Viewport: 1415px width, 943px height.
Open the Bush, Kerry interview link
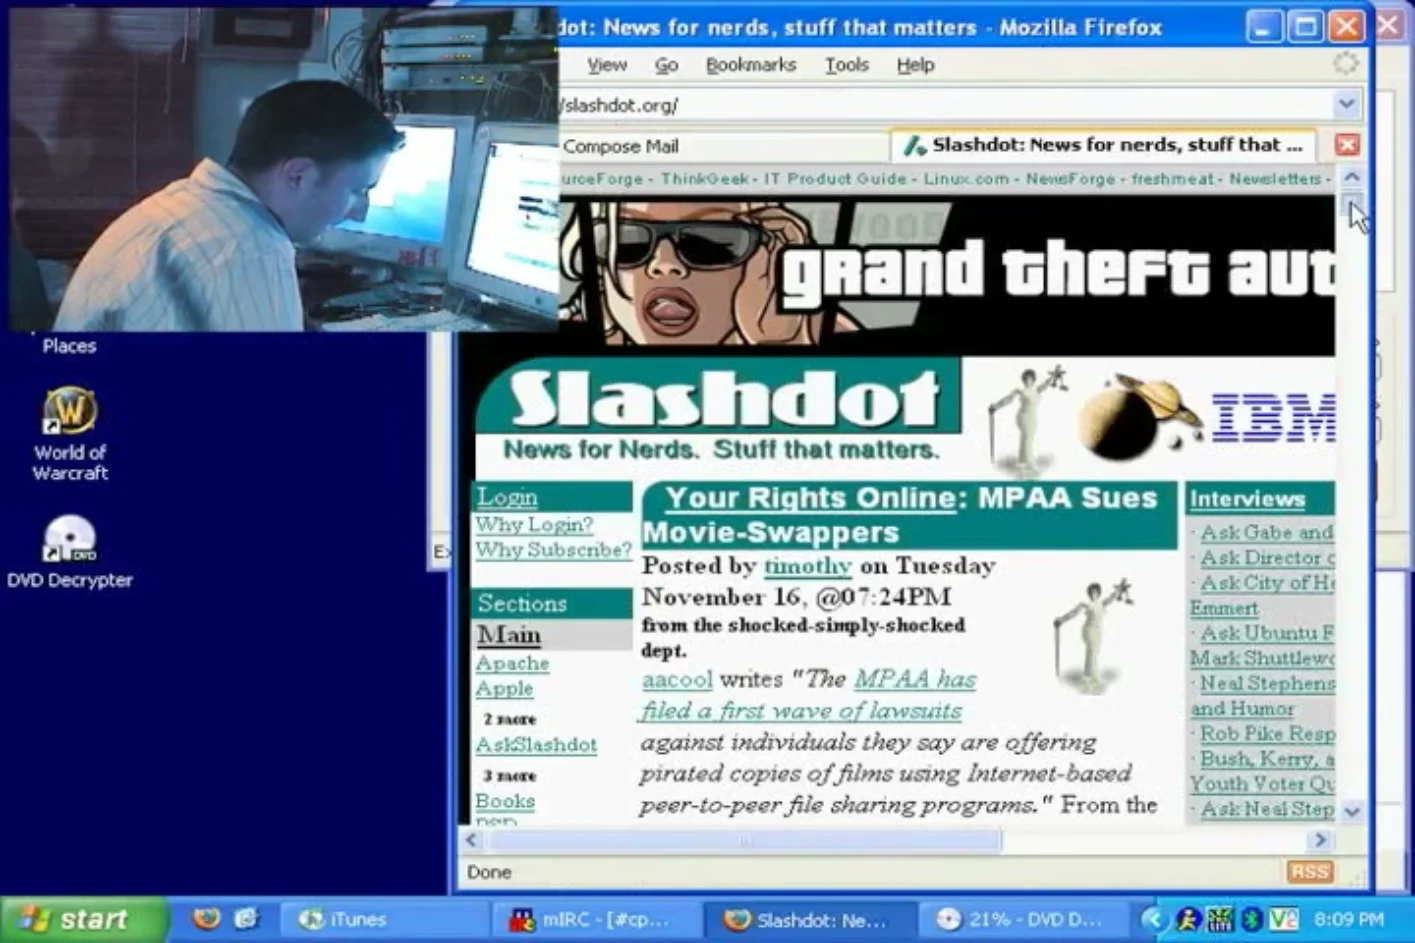(1267, 759)
